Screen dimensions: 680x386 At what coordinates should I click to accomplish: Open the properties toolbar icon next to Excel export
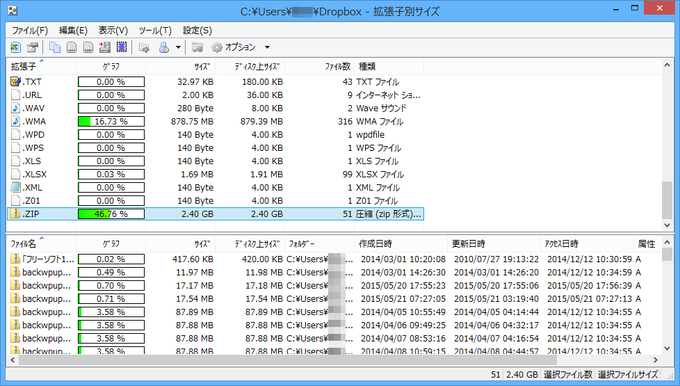(x=33, y=47)
